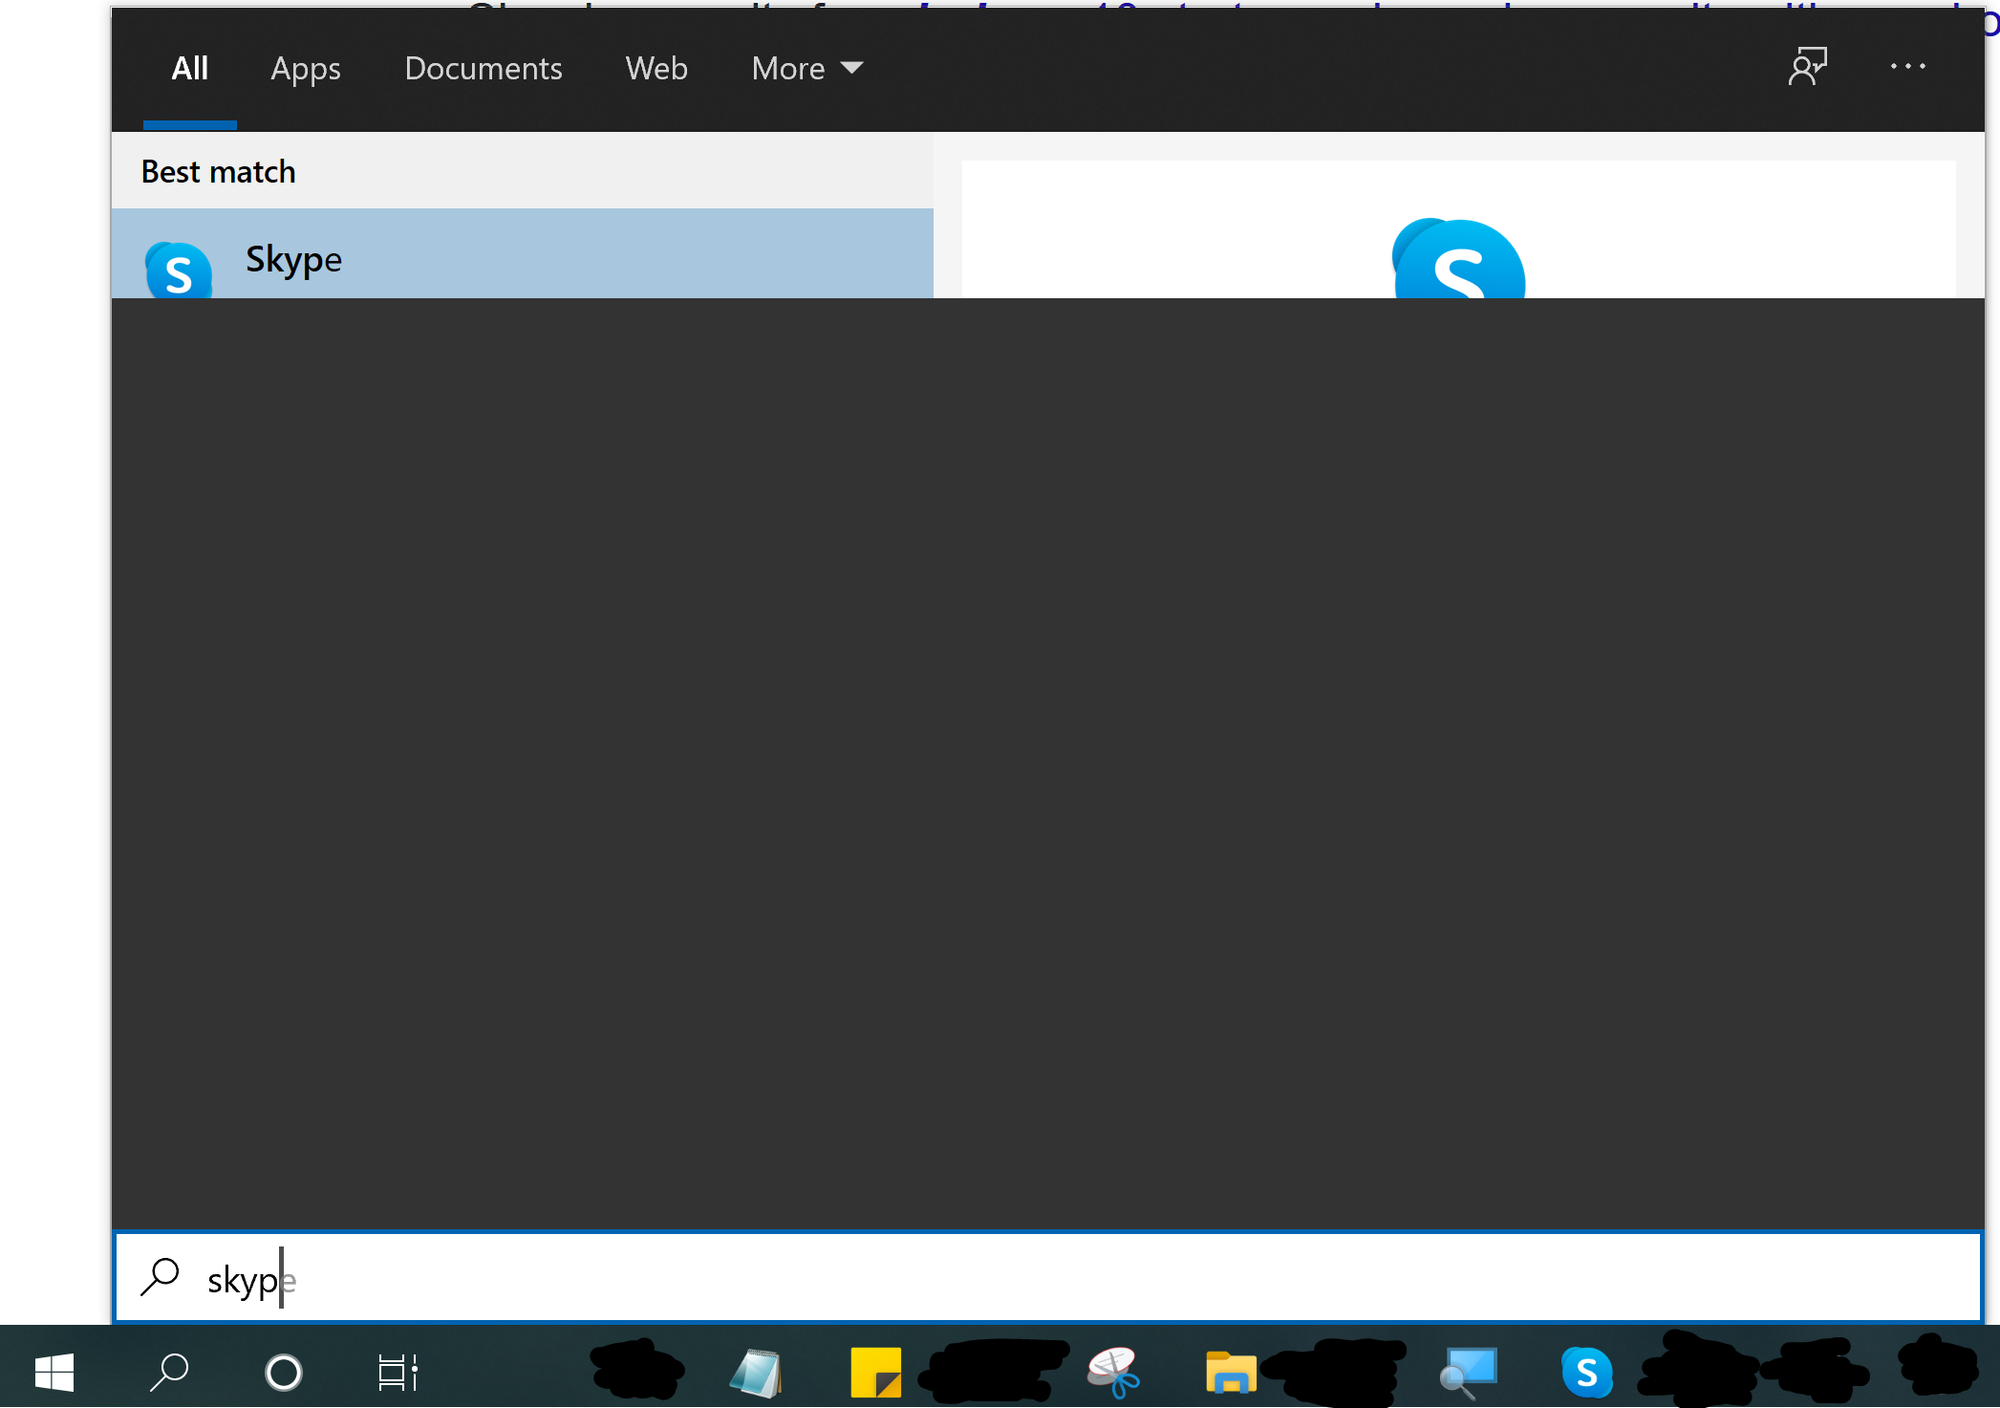
Task: Open Skype from the taskbar
Action: [1587, 1372]
